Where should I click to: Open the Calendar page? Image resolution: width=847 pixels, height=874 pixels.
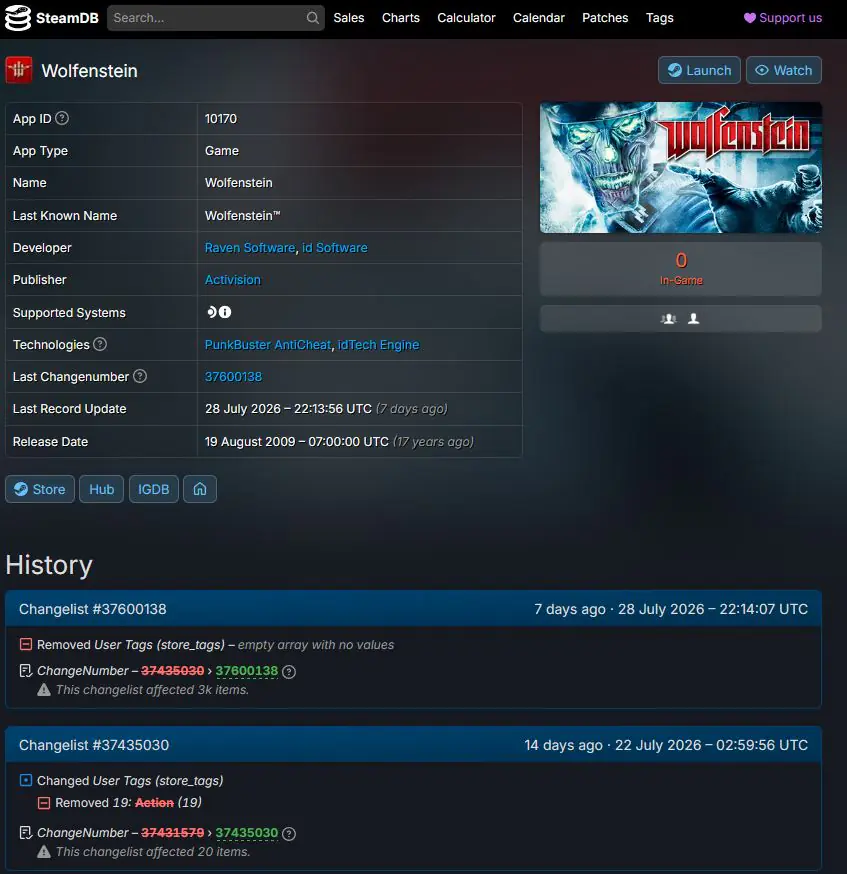pyautogui.click(x=539, y=18)
